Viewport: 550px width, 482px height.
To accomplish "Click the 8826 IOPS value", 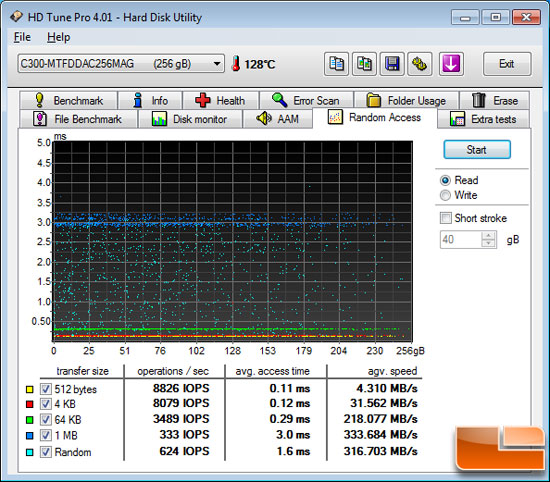I will point(181,388).
